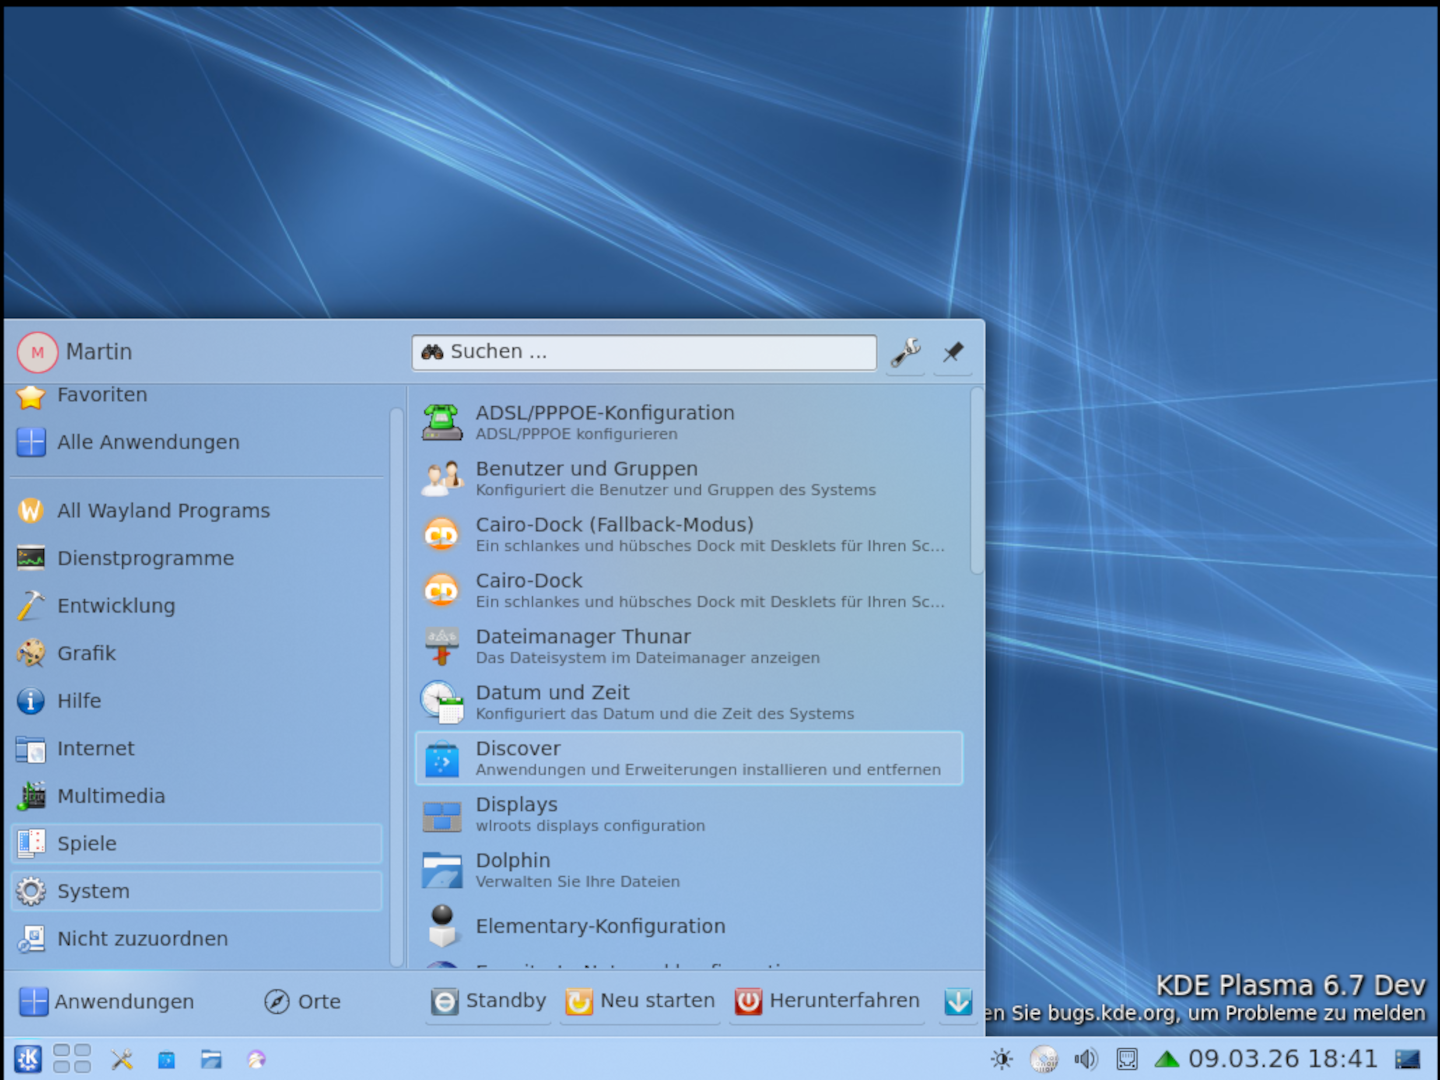Open Benutzer und Gruppen
Viewport: 1440px width, 1080px height.
(688, 478)
